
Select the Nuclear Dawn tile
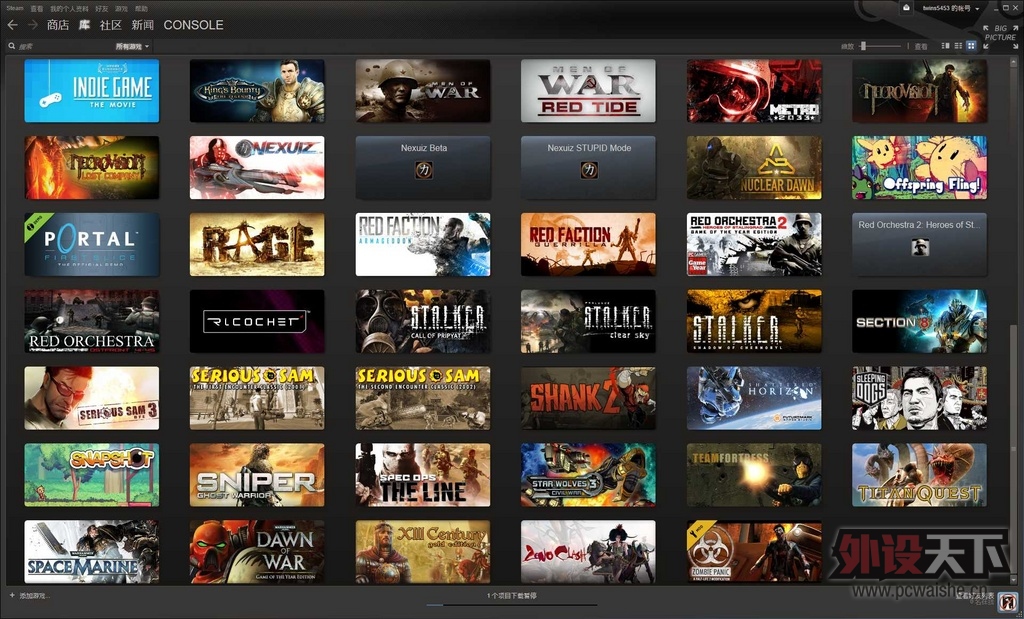coord(754,168)
